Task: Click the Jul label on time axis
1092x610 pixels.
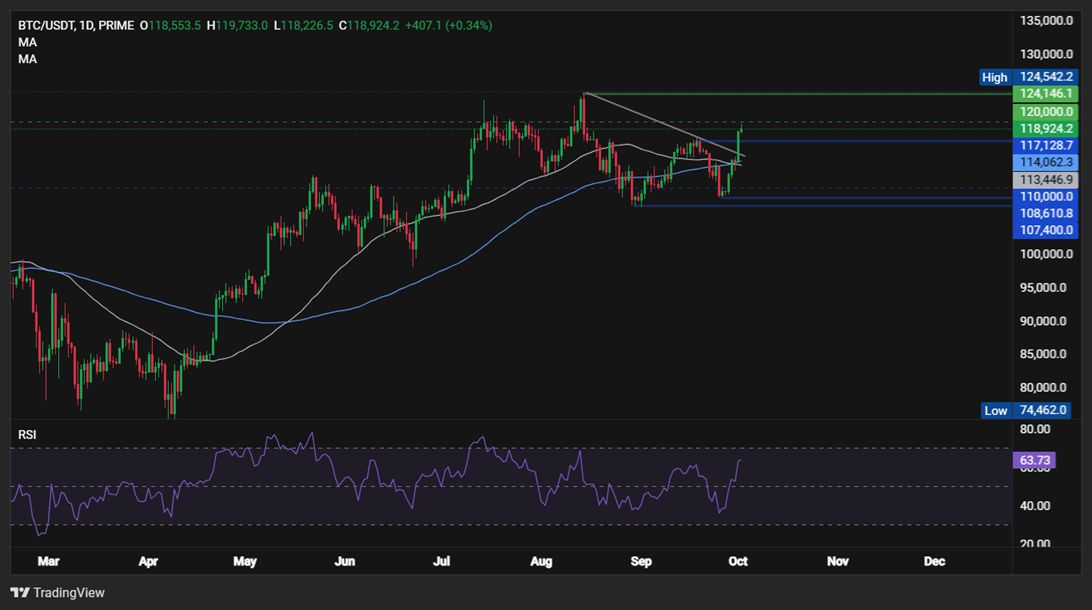Action: coord(442,562)
